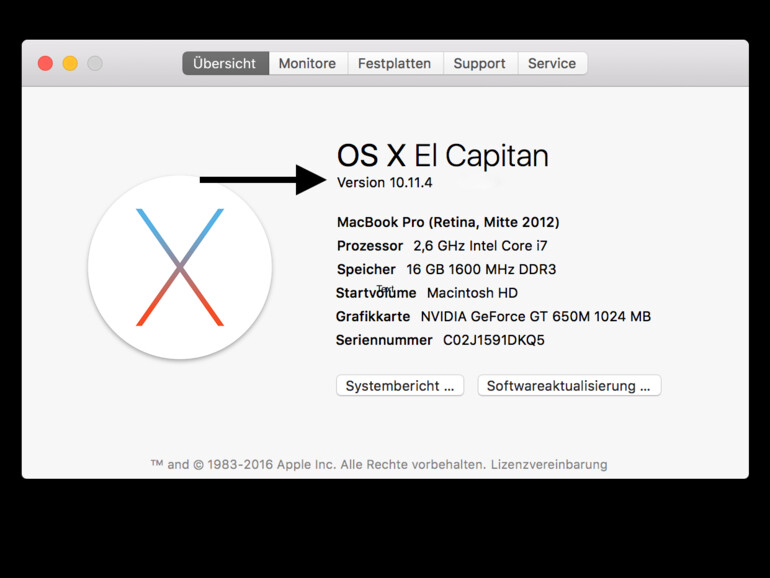Click the disabled gray zoom button
This screenshot has width=770, height=578.
[x=95, y=63]
